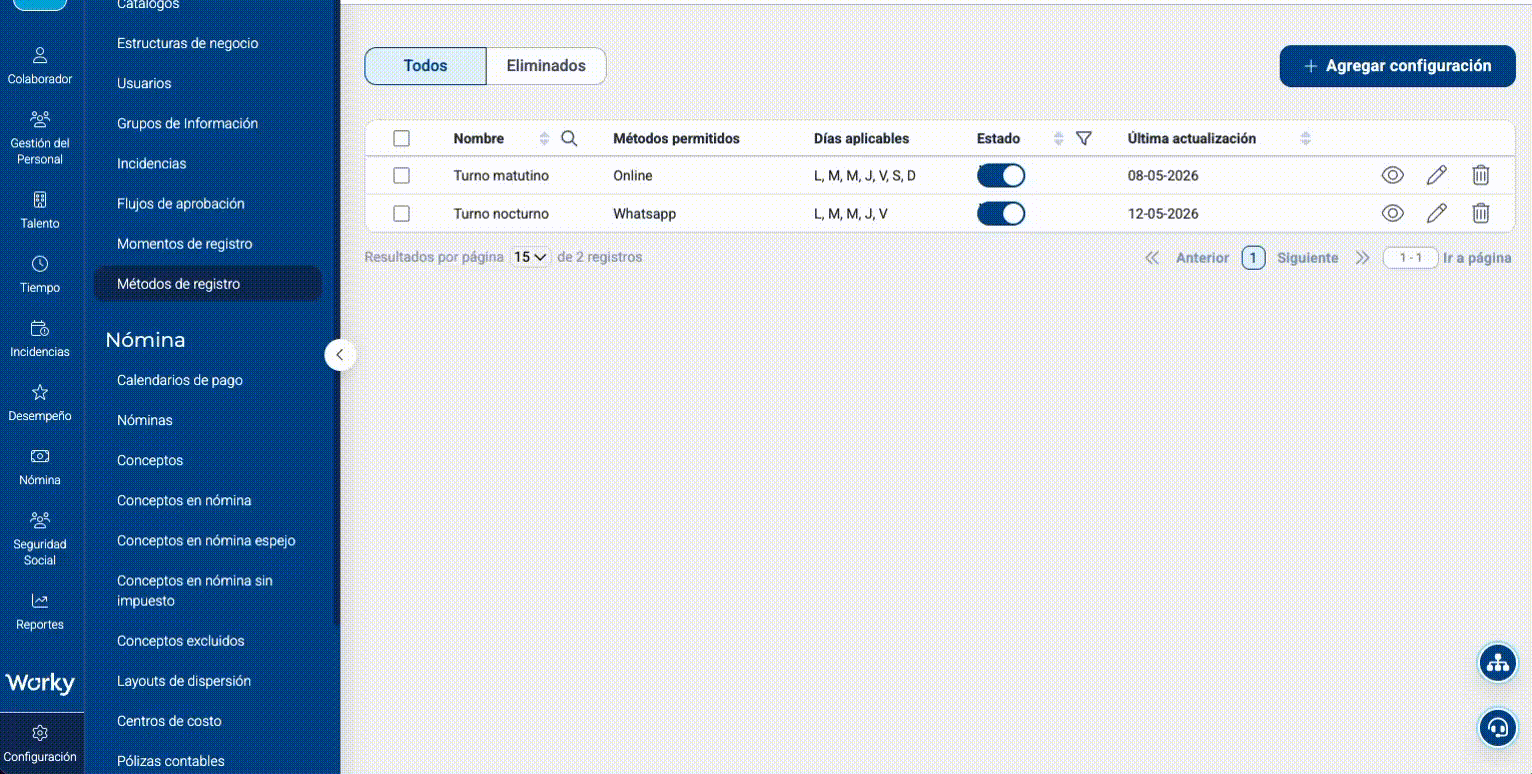The height and width of the screenshot is (774, 1532).
Task: Jump to the last page using the double chevron
Action: tap(1362, 258)
